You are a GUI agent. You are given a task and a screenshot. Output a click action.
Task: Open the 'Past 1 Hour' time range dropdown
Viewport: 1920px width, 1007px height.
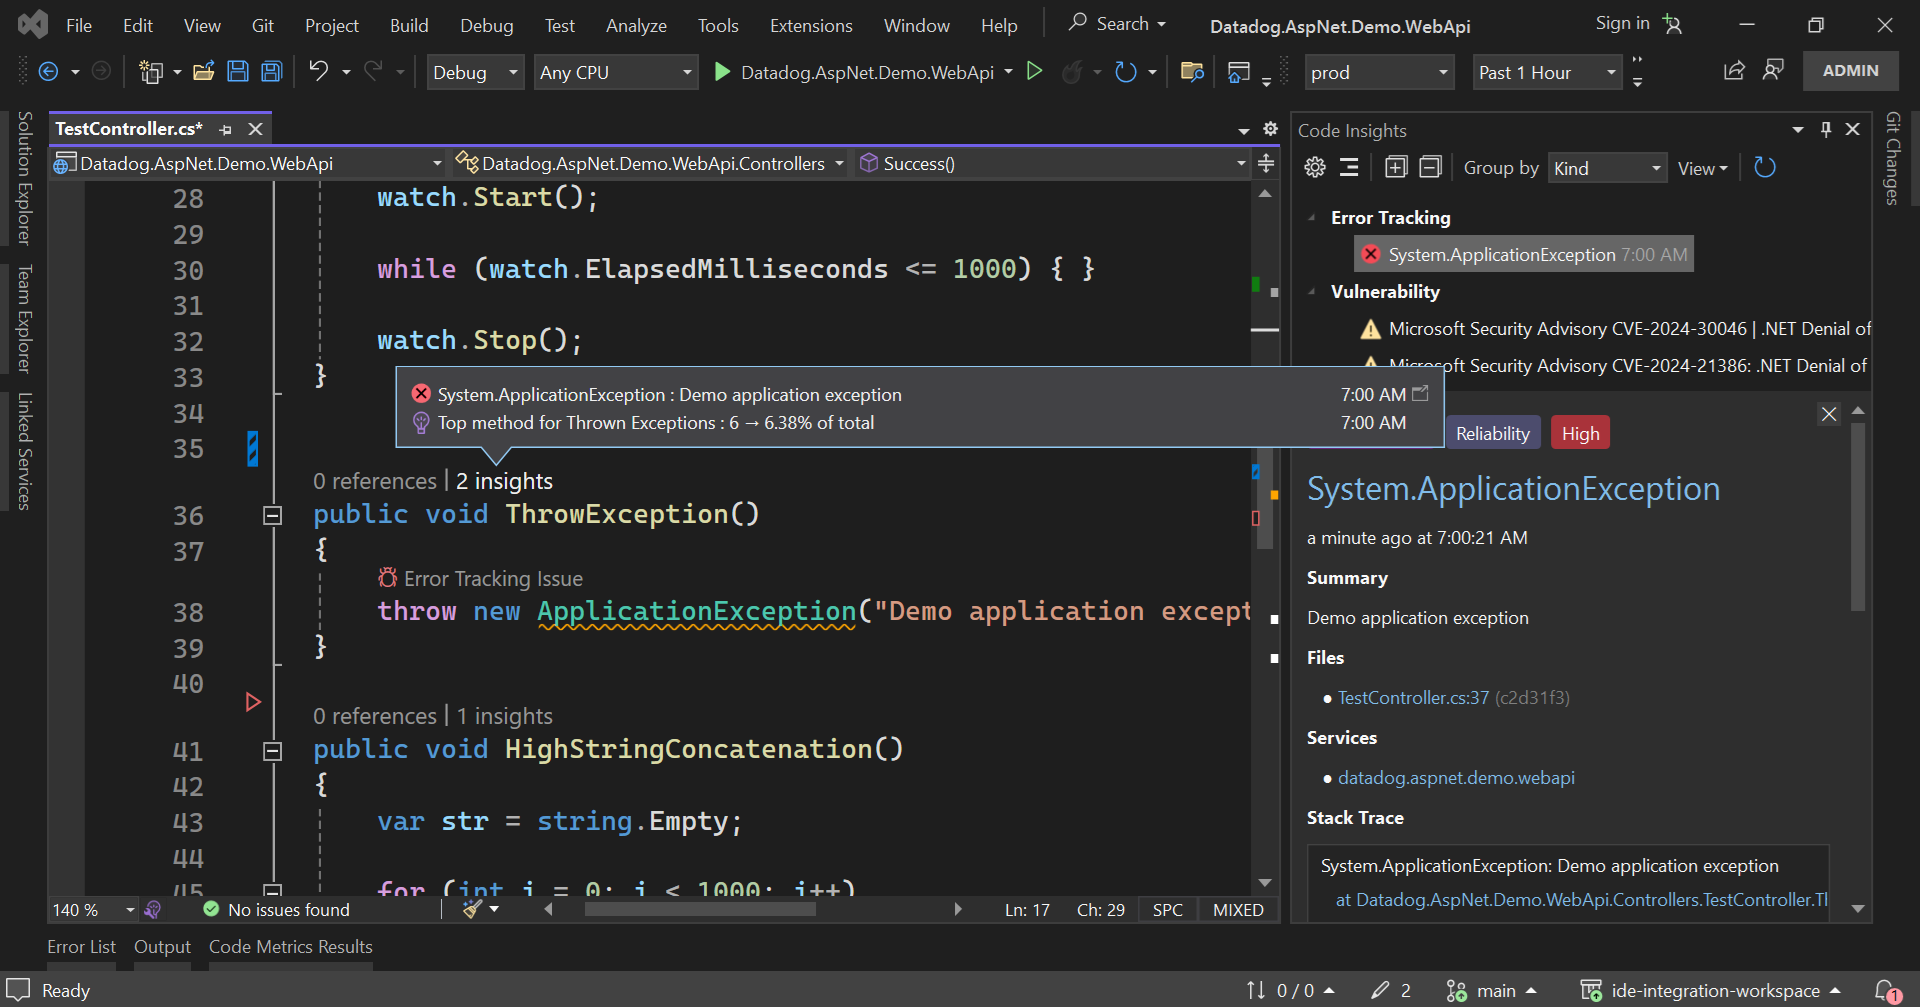1546,71
